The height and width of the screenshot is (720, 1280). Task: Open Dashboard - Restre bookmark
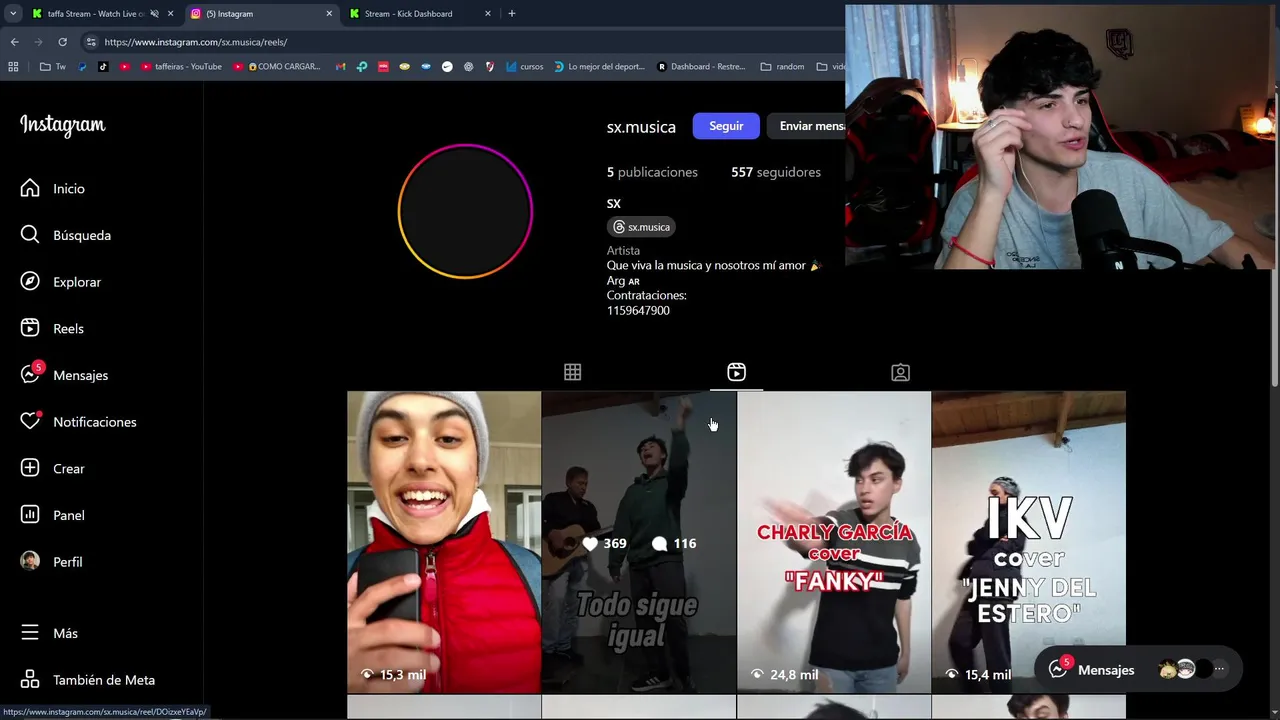(x=701, y=67)
